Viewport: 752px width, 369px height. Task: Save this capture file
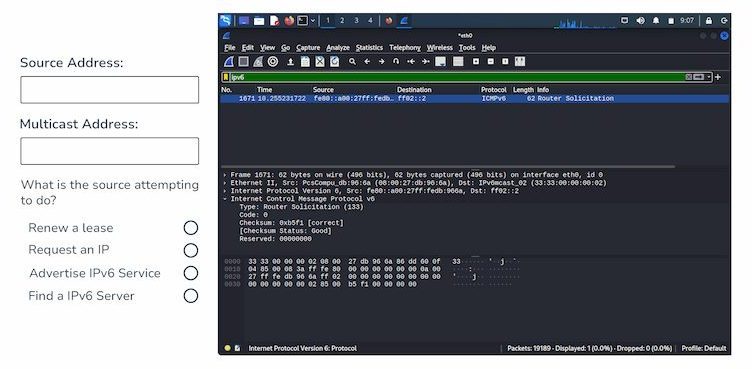[305, 61]
